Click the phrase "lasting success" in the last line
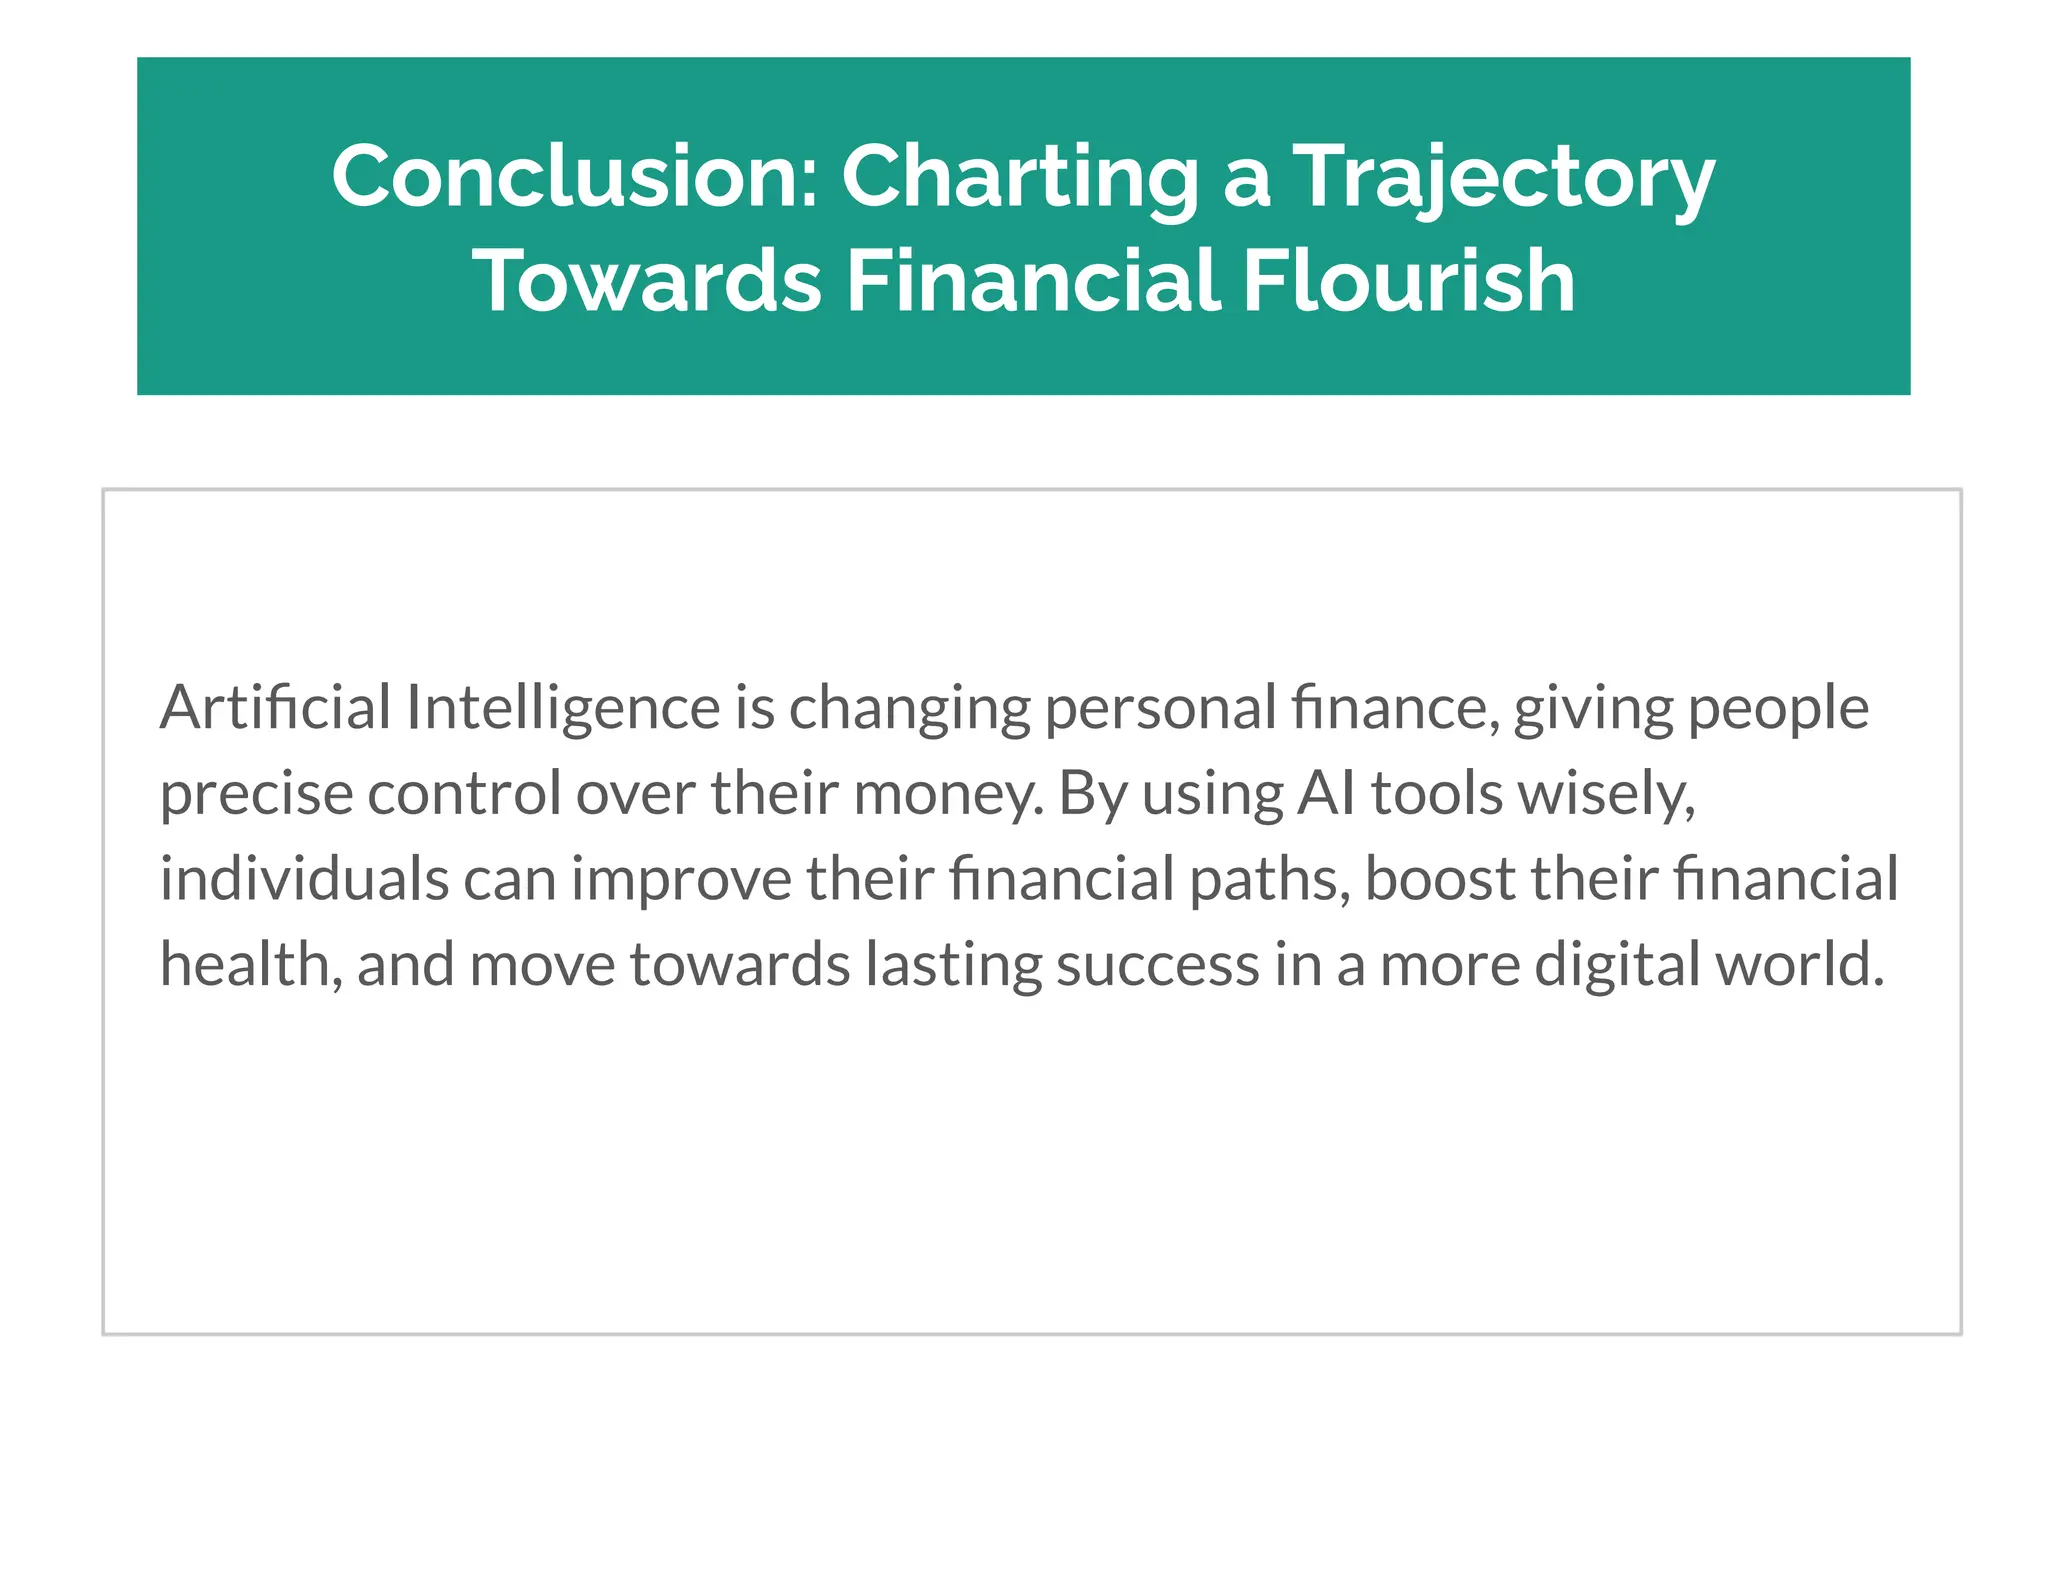 click(x=1062, y=965)
